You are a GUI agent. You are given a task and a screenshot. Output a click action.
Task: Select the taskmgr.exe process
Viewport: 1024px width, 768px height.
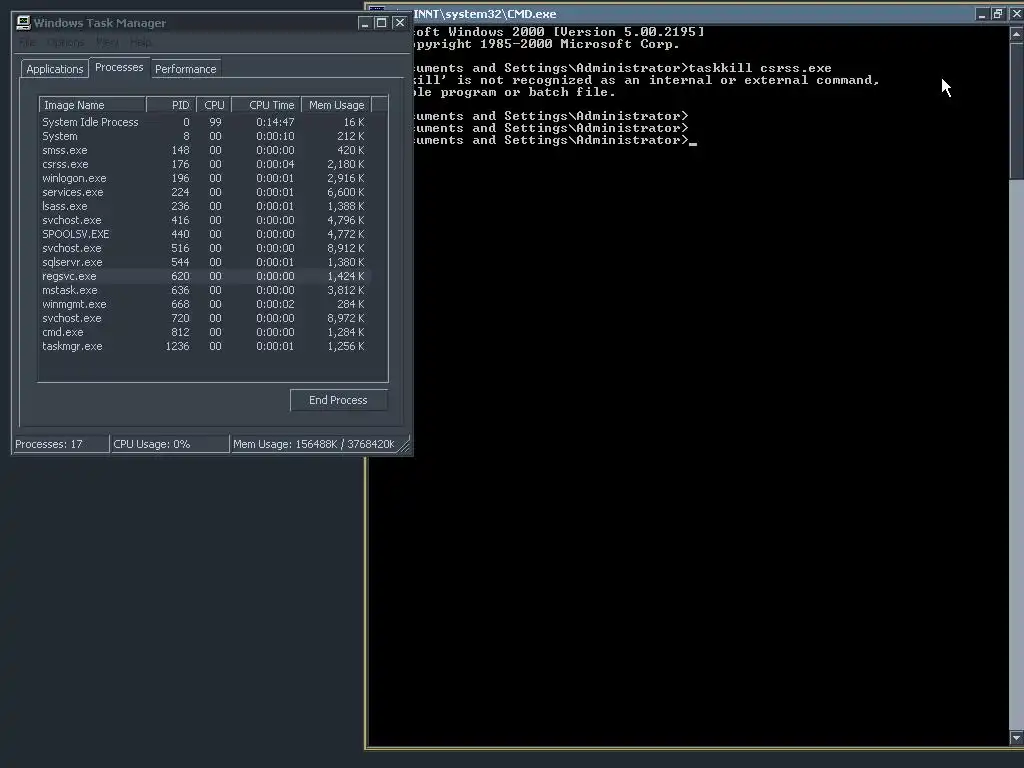pos(205,347)
